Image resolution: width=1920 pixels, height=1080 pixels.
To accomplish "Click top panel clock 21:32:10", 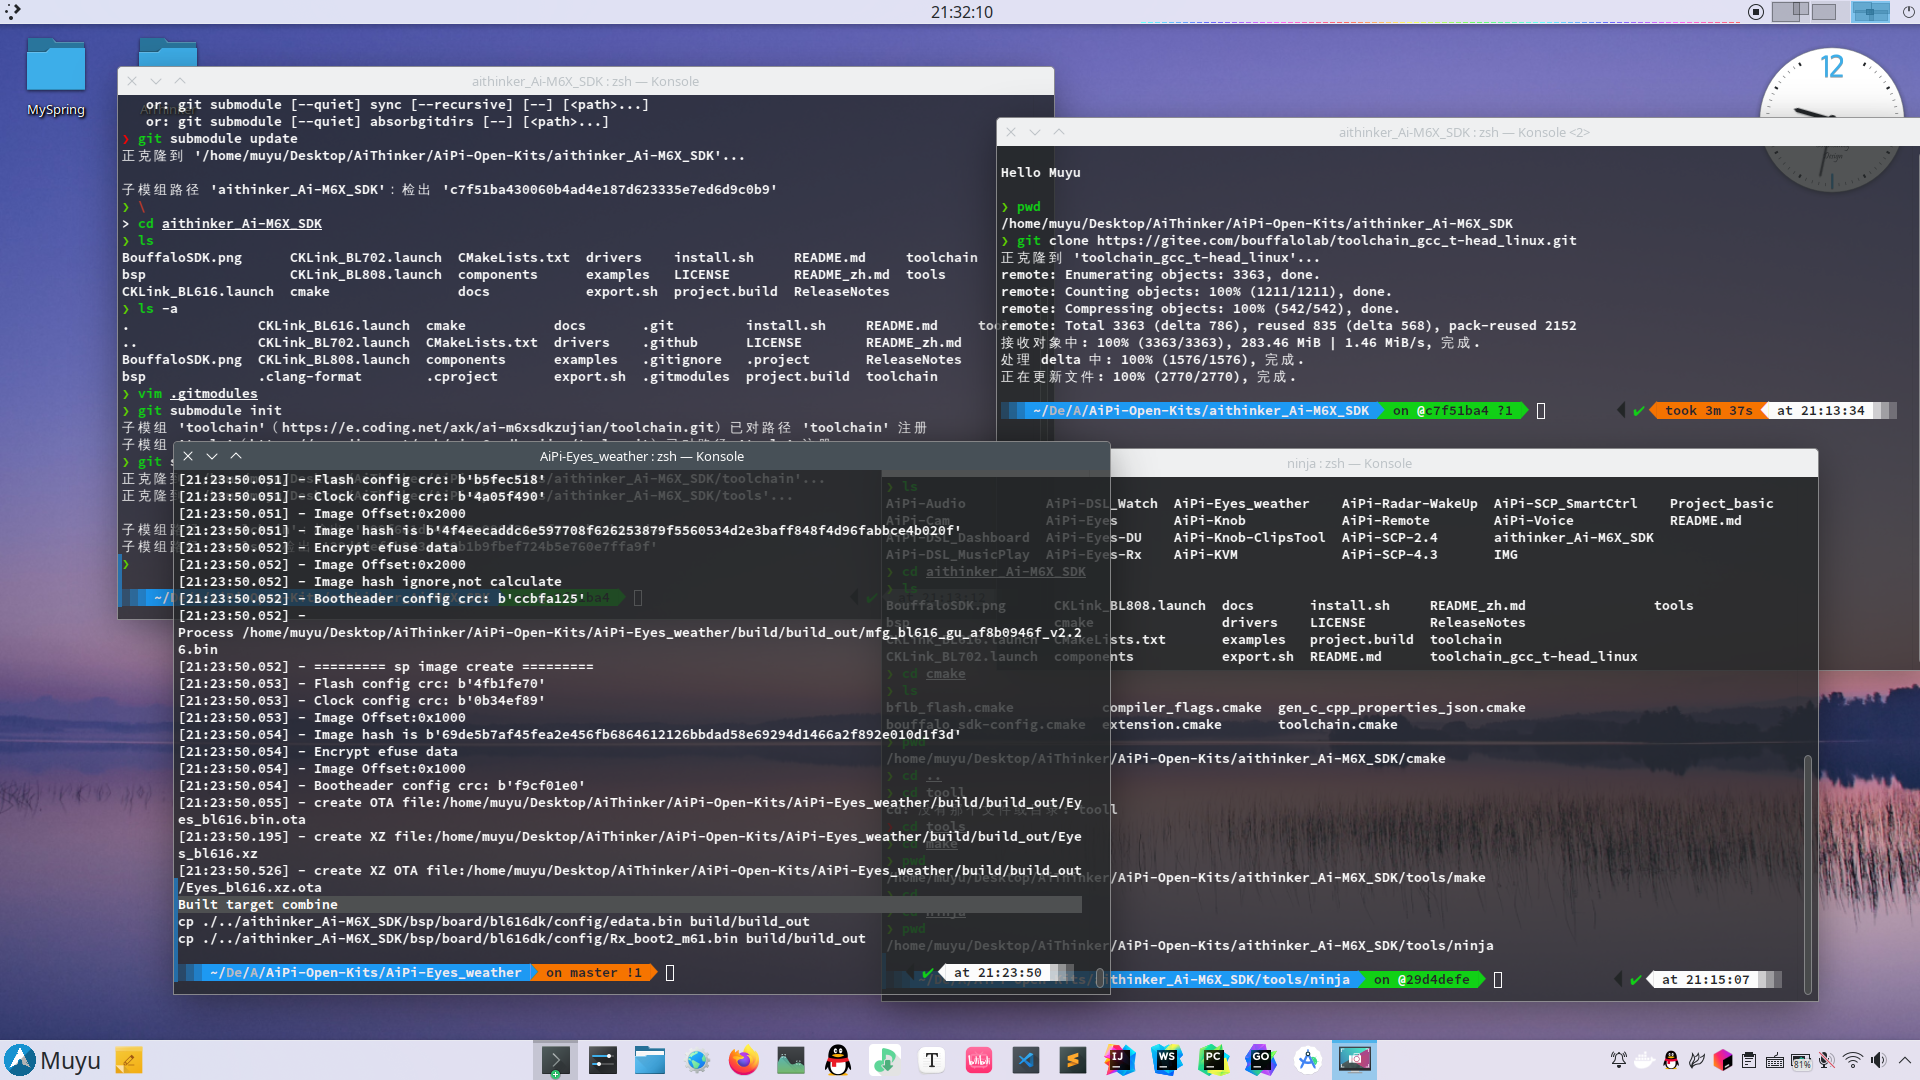I will [961, 12].
